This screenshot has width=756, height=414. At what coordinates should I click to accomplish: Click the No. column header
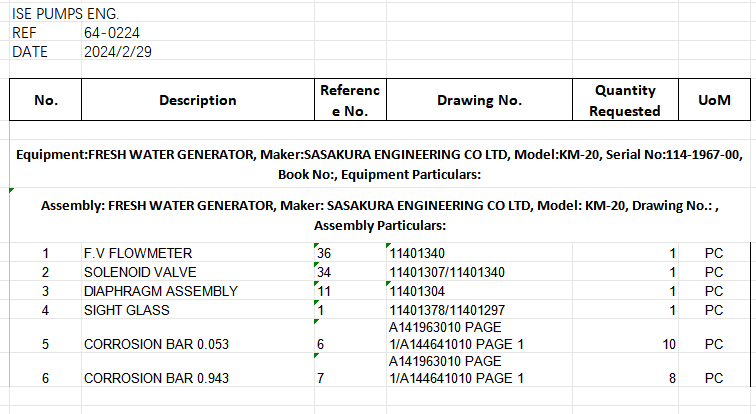coord(46,100)
